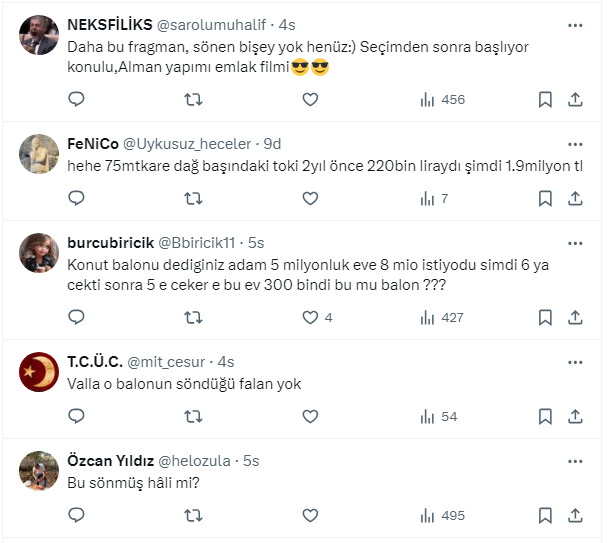
Task: Open more options menu on FeNiCo's tweet
Action: click(x=575, y=142)
